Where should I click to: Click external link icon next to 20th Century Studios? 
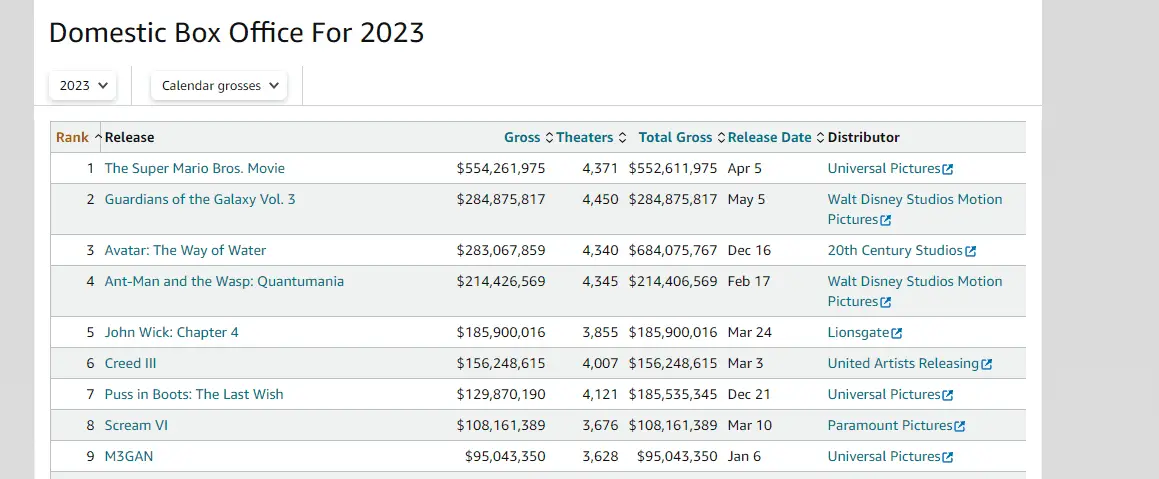[971, 251]
